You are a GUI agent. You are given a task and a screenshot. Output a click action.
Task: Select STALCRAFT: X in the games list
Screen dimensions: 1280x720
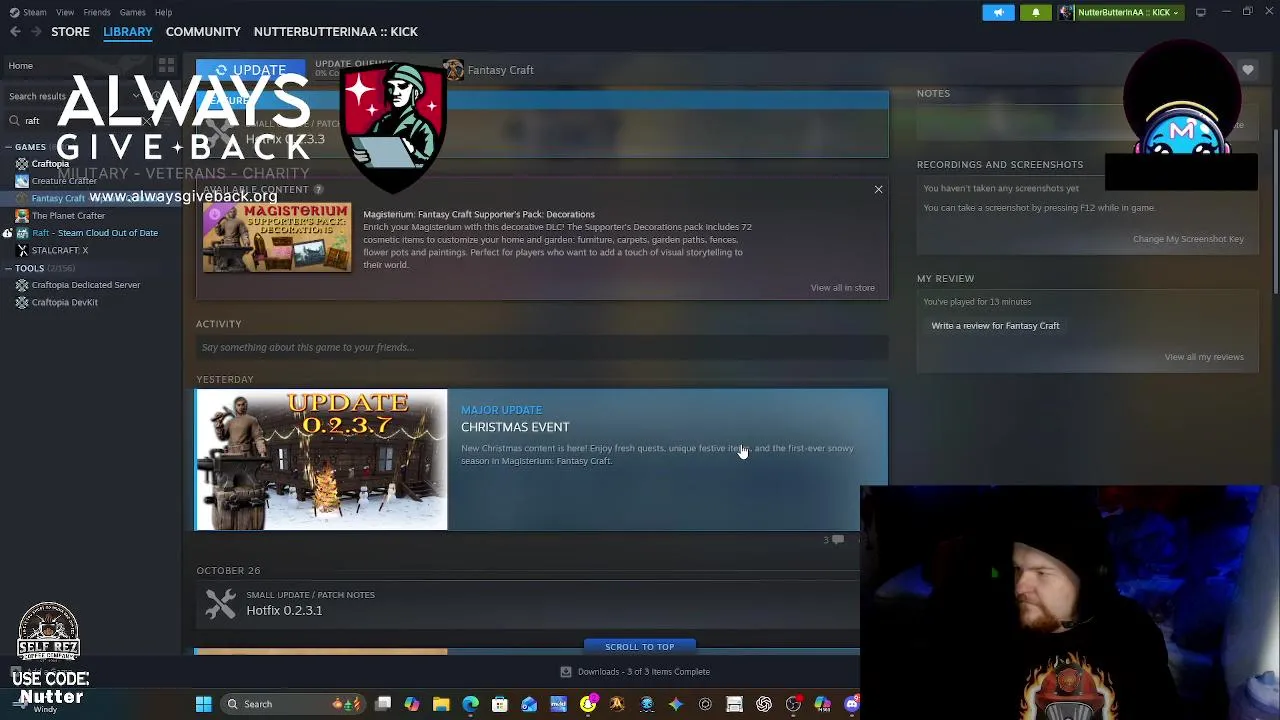pos(60,250)
